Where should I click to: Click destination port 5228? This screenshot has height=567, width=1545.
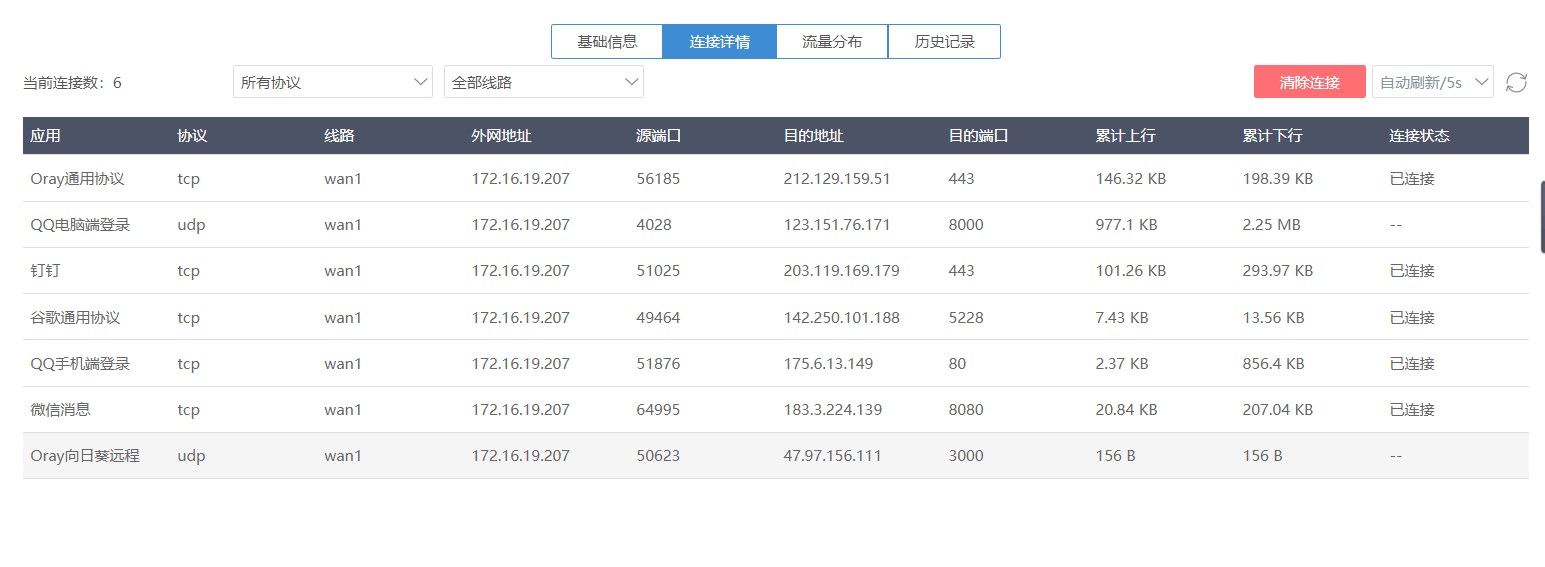[966, 317]
